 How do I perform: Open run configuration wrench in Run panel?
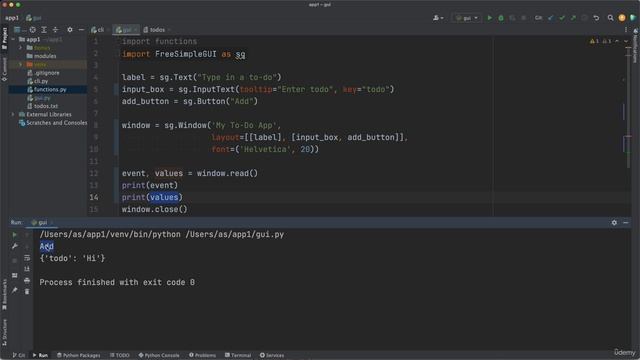(15, 246)
